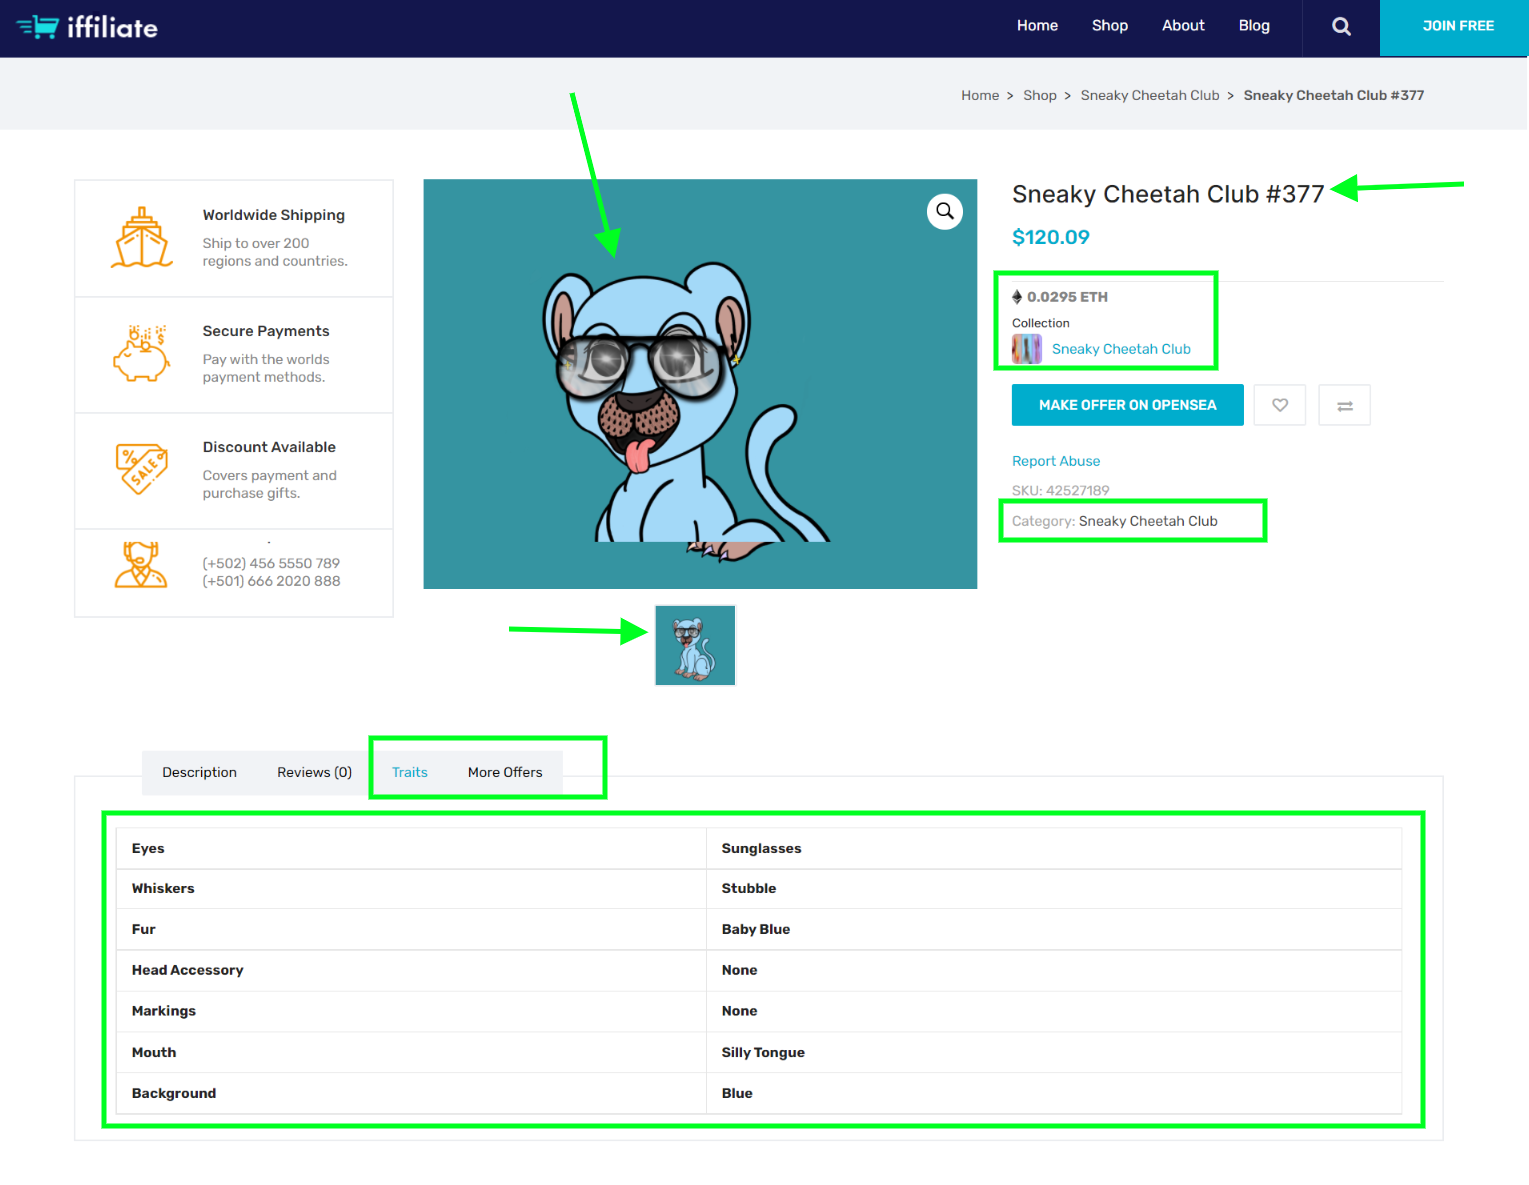1529x1185 pixels.
Task: Click MAKE OFFER ON OPENSEA button
Action: pyautogui.click(x=1128, y=405)
